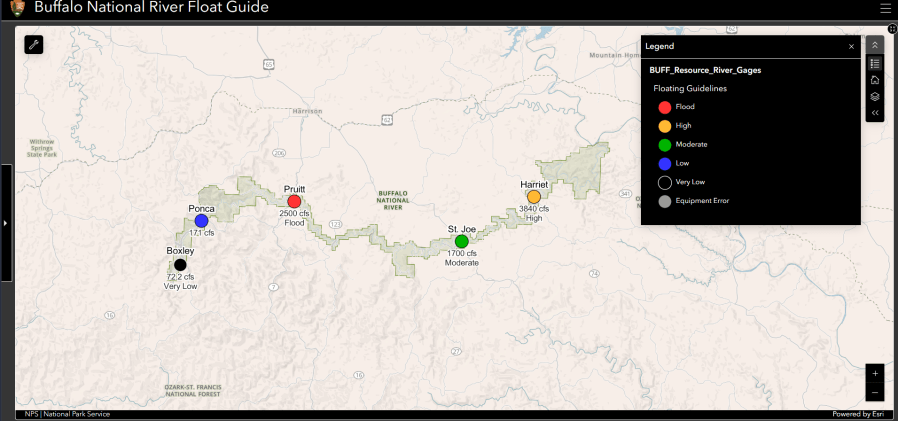Click the 'Pruitt' gauge name label
The image size is (898, 421).
coord(294,189)
